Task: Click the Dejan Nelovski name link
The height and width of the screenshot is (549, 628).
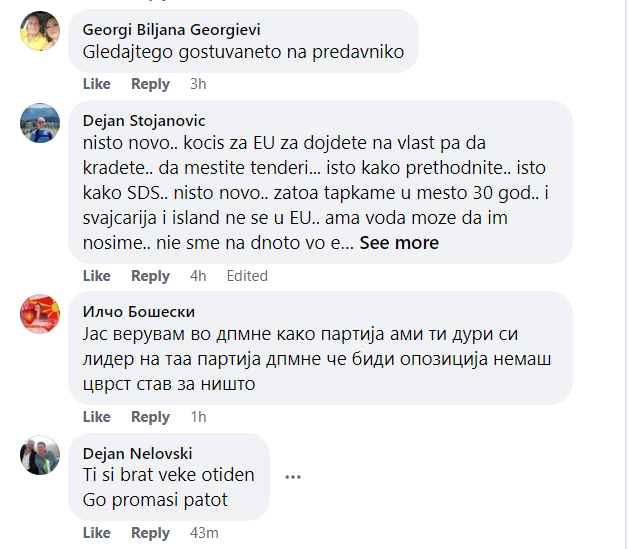Action: pos(137,452)
